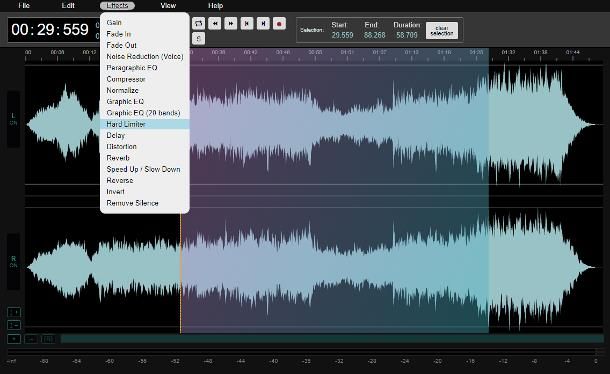Click vertical zoom-out button at bottom left

pyautogui.click(x=14, y=325)
